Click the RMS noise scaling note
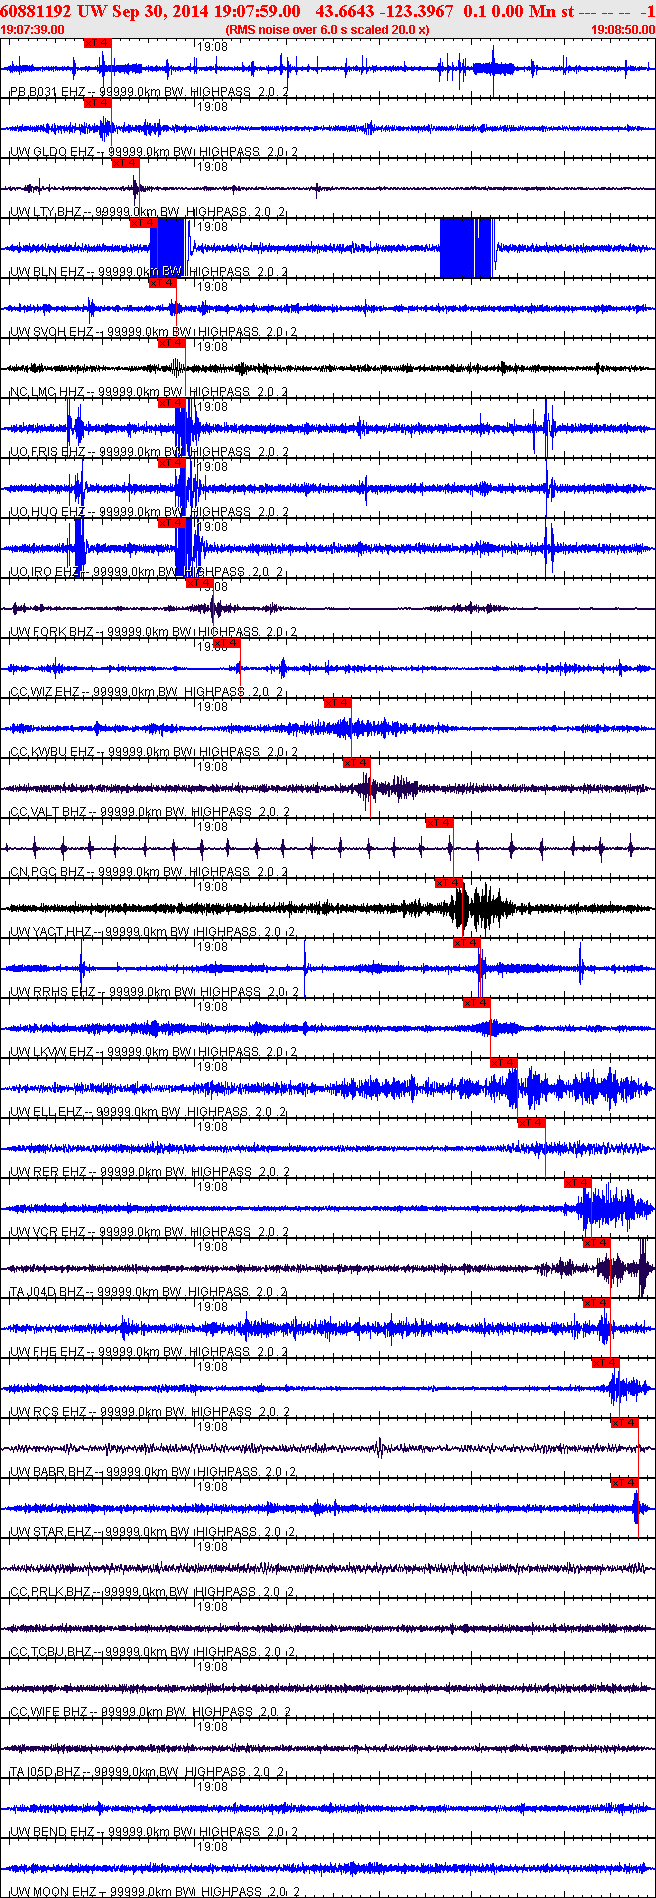The image size is (656, 1898). click(327, 30)
